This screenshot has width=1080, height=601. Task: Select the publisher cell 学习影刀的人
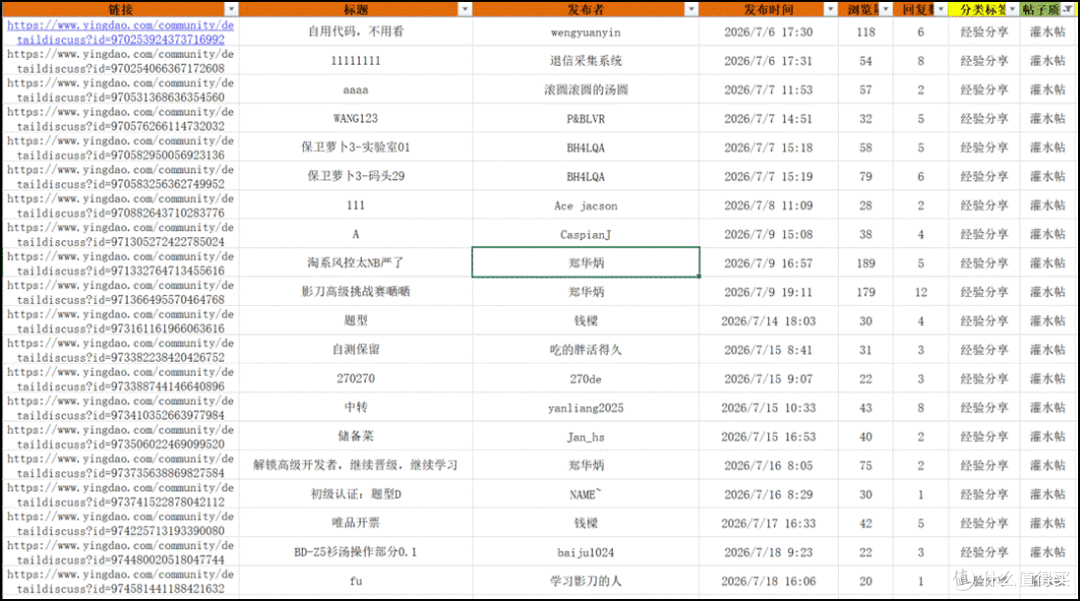point(585,581)
